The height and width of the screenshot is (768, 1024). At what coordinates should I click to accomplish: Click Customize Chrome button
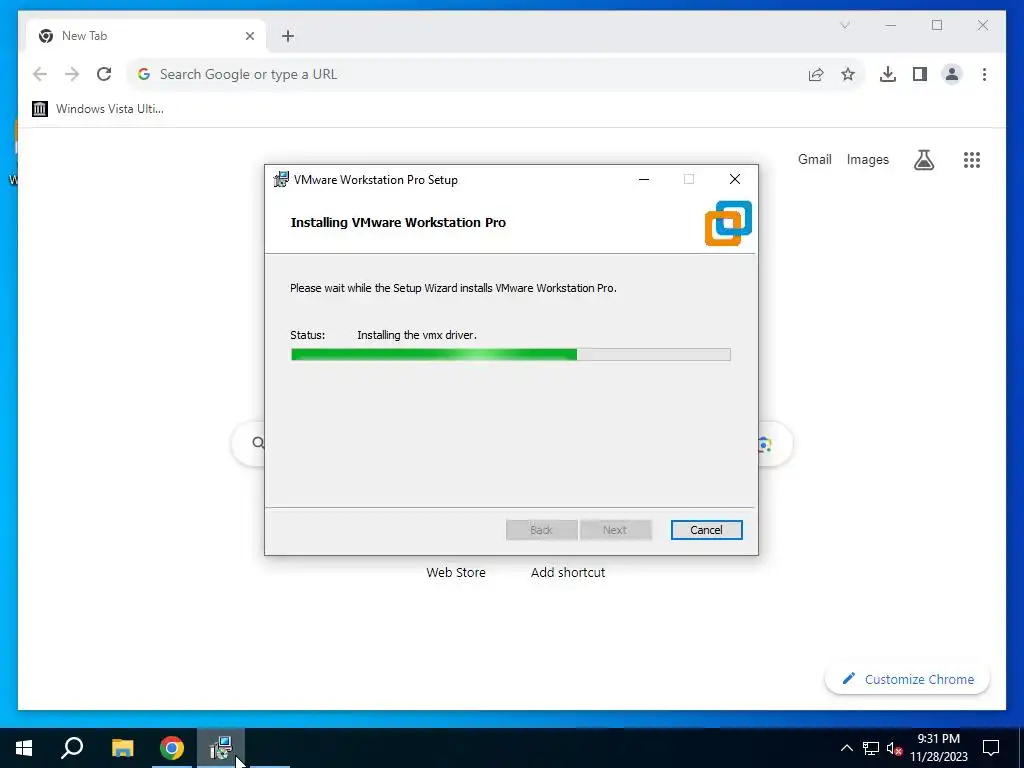(907, 679)
